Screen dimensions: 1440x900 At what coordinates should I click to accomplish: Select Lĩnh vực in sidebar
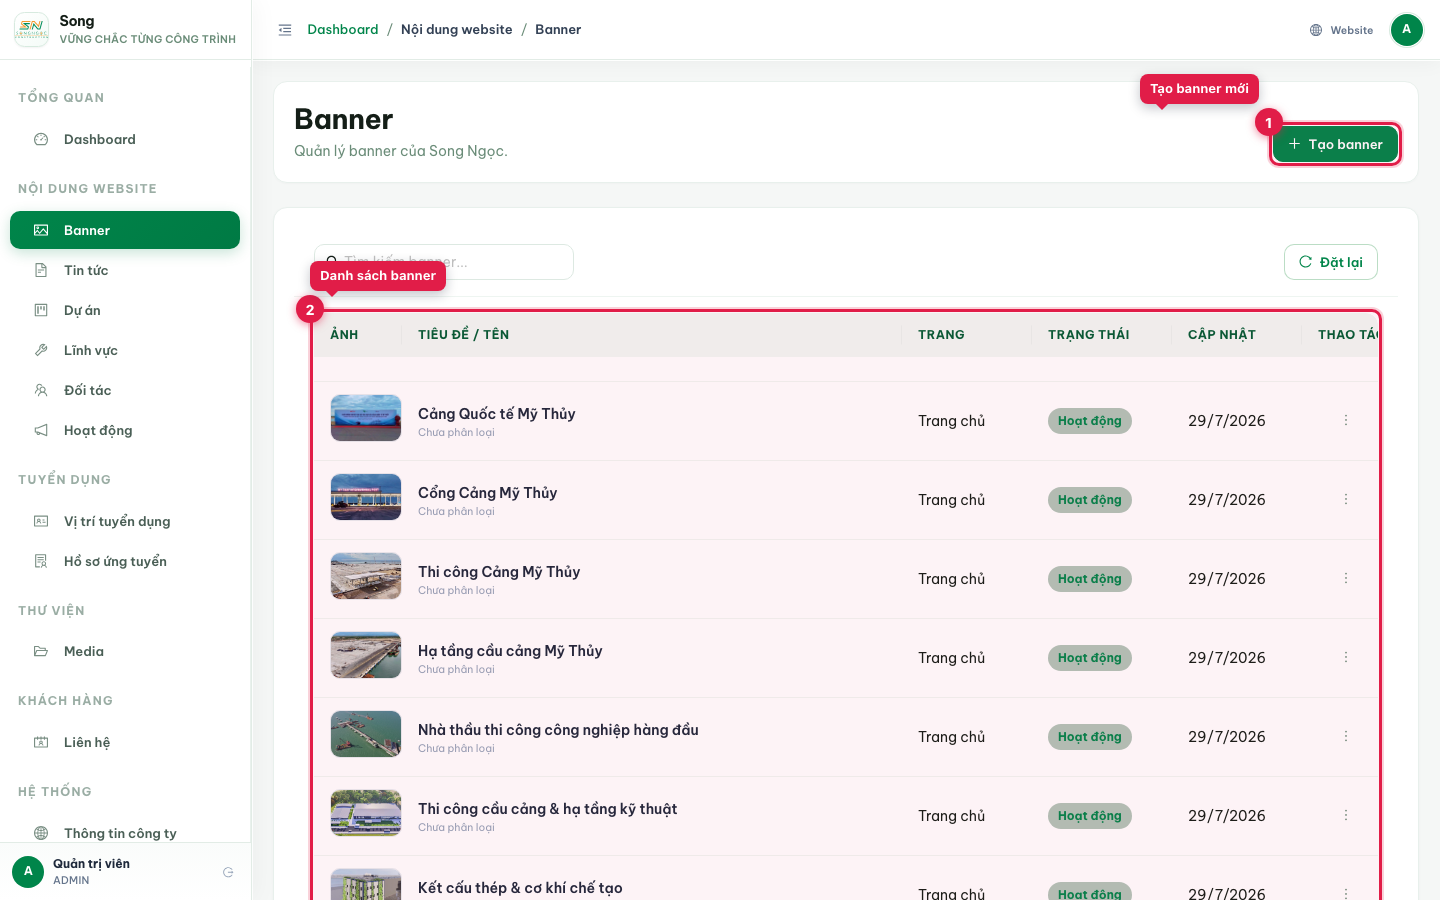click(x=125, y=350)
